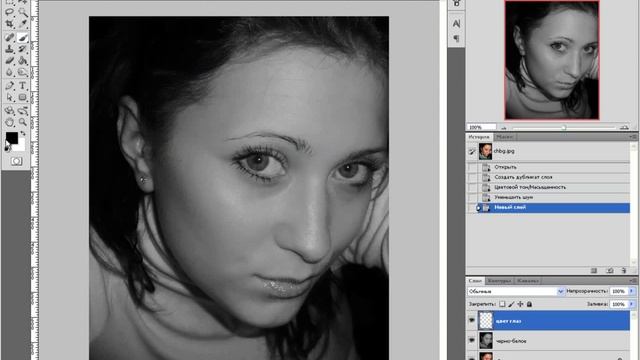Screen dimensions: 640x360
Task: Reset default foreground/background colors
Action: tap(7, 148)
